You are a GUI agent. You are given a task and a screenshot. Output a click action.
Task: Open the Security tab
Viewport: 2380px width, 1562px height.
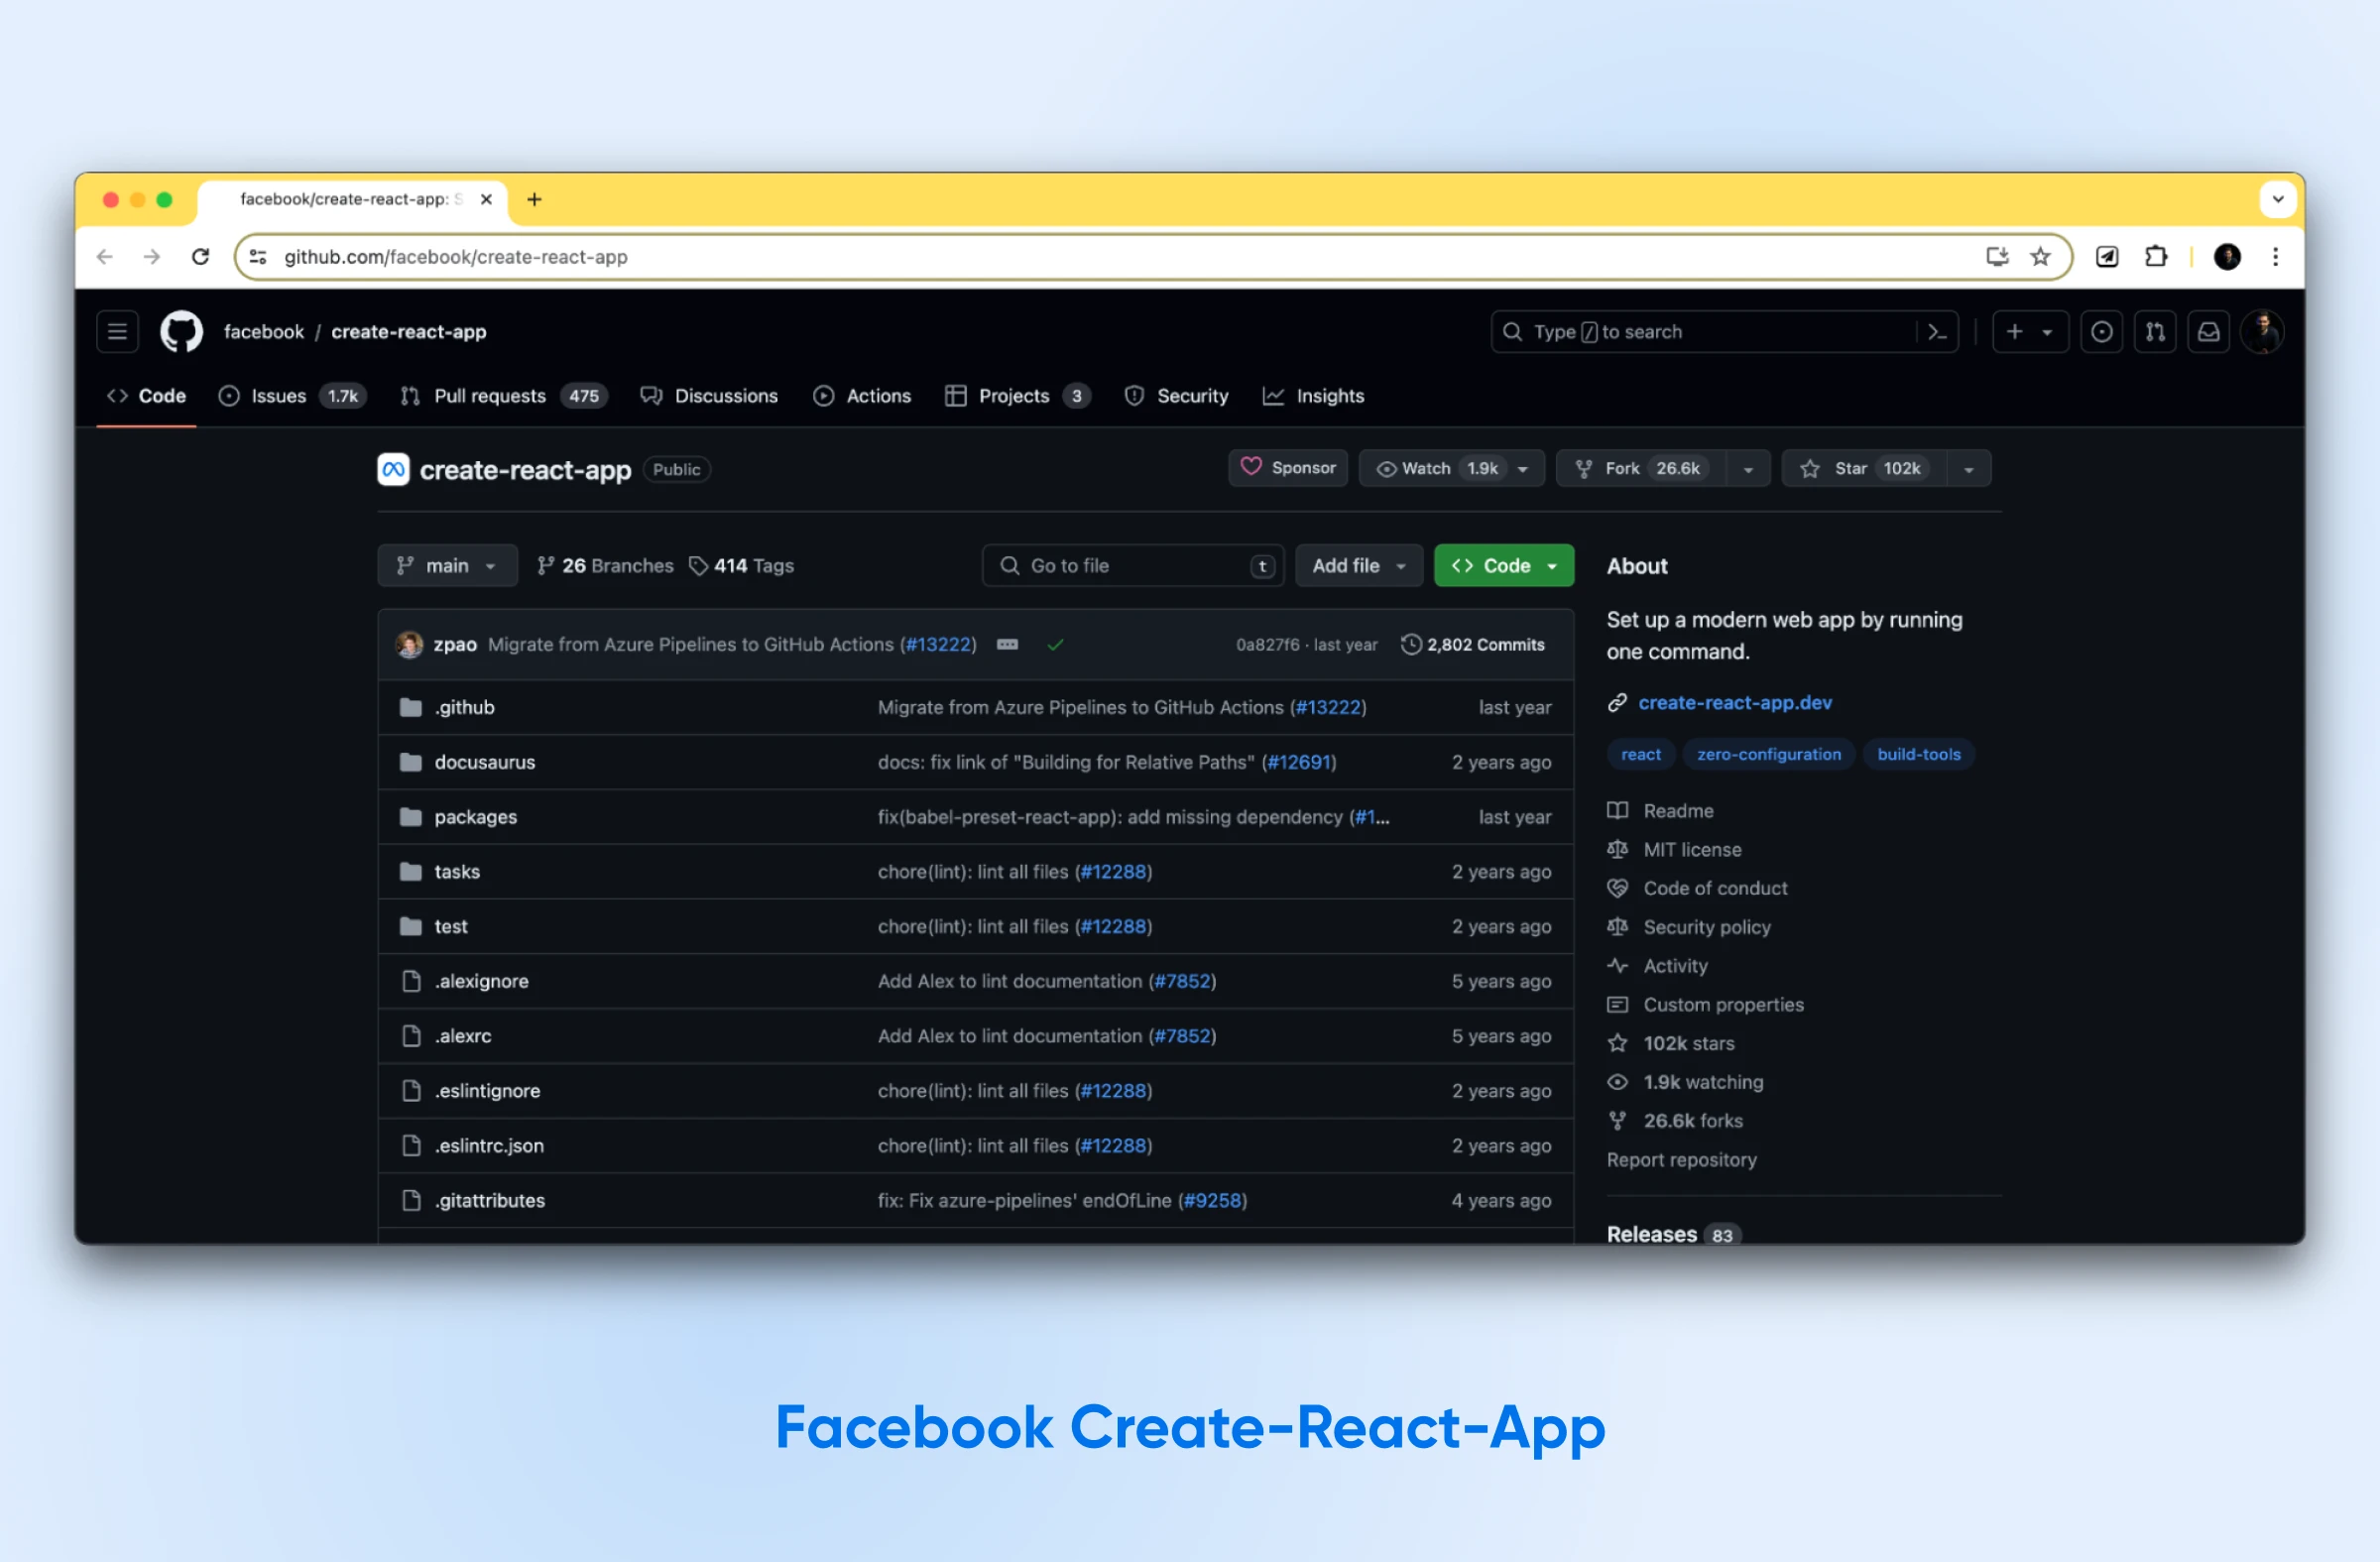pos(1176,396)
